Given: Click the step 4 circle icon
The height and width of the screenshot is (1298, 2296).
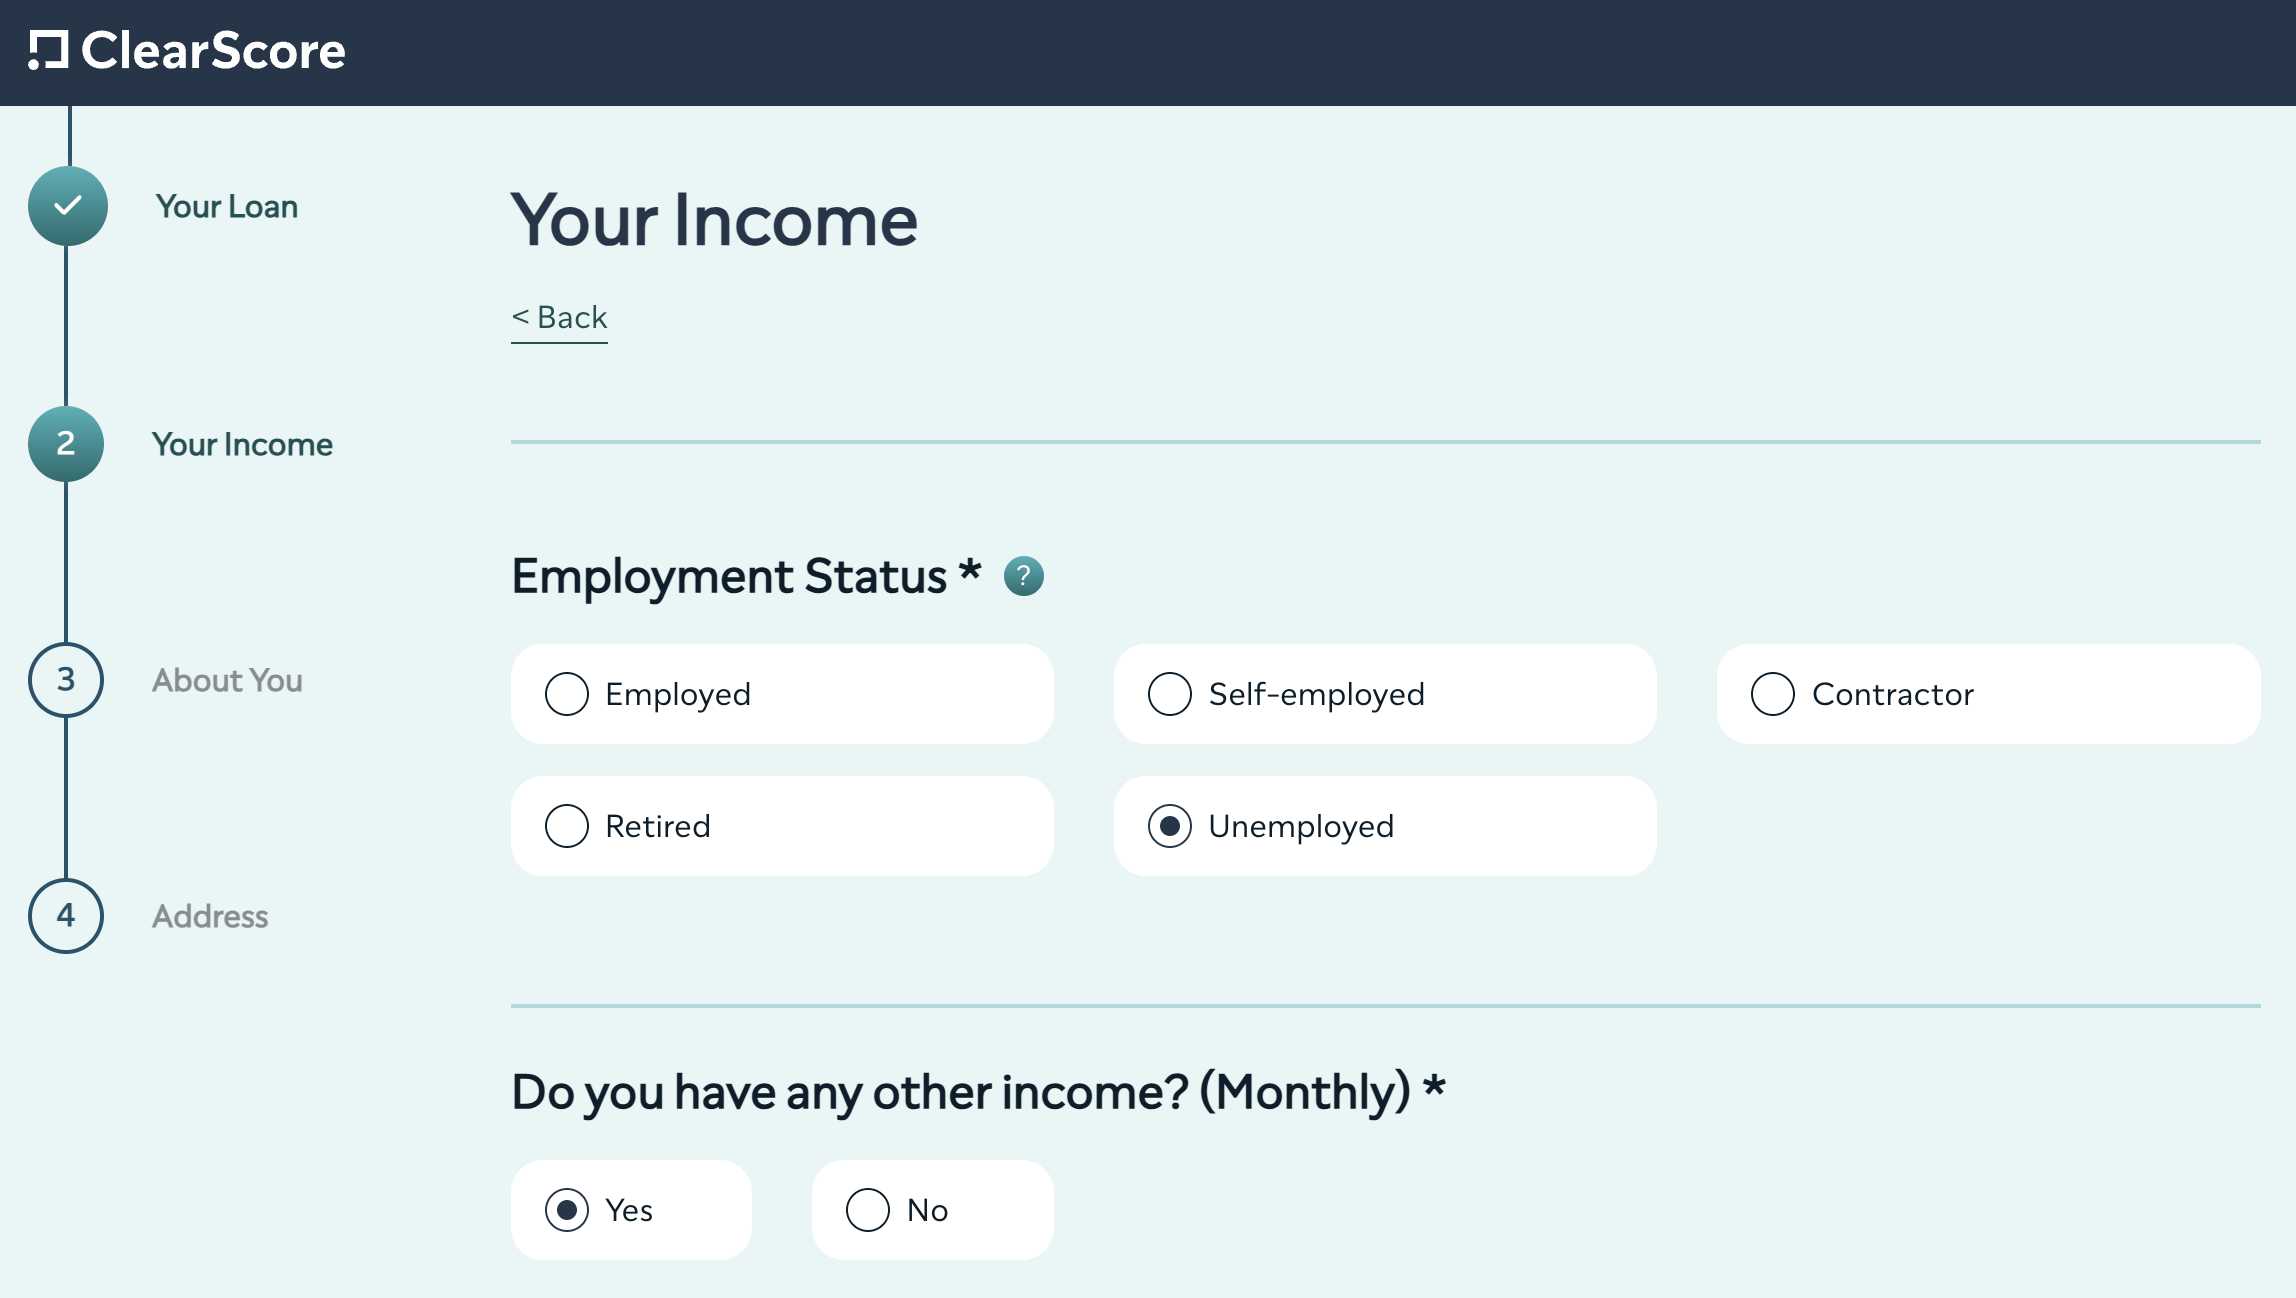Looking at the screenshot, I should click(66, 916).
